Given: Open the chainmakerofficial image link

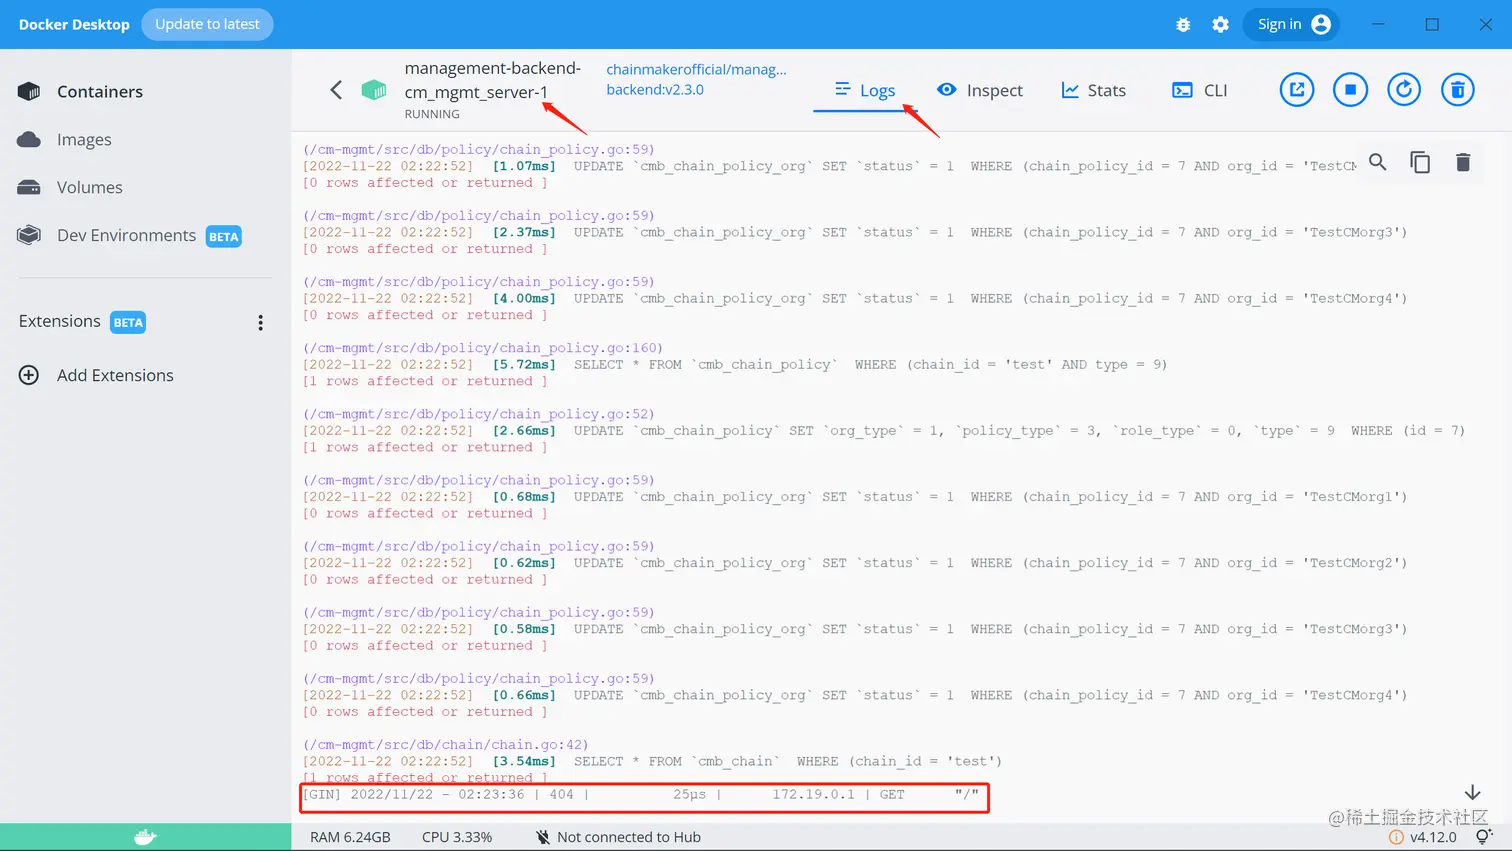Looking at the screenshot, I should (696, 79).
